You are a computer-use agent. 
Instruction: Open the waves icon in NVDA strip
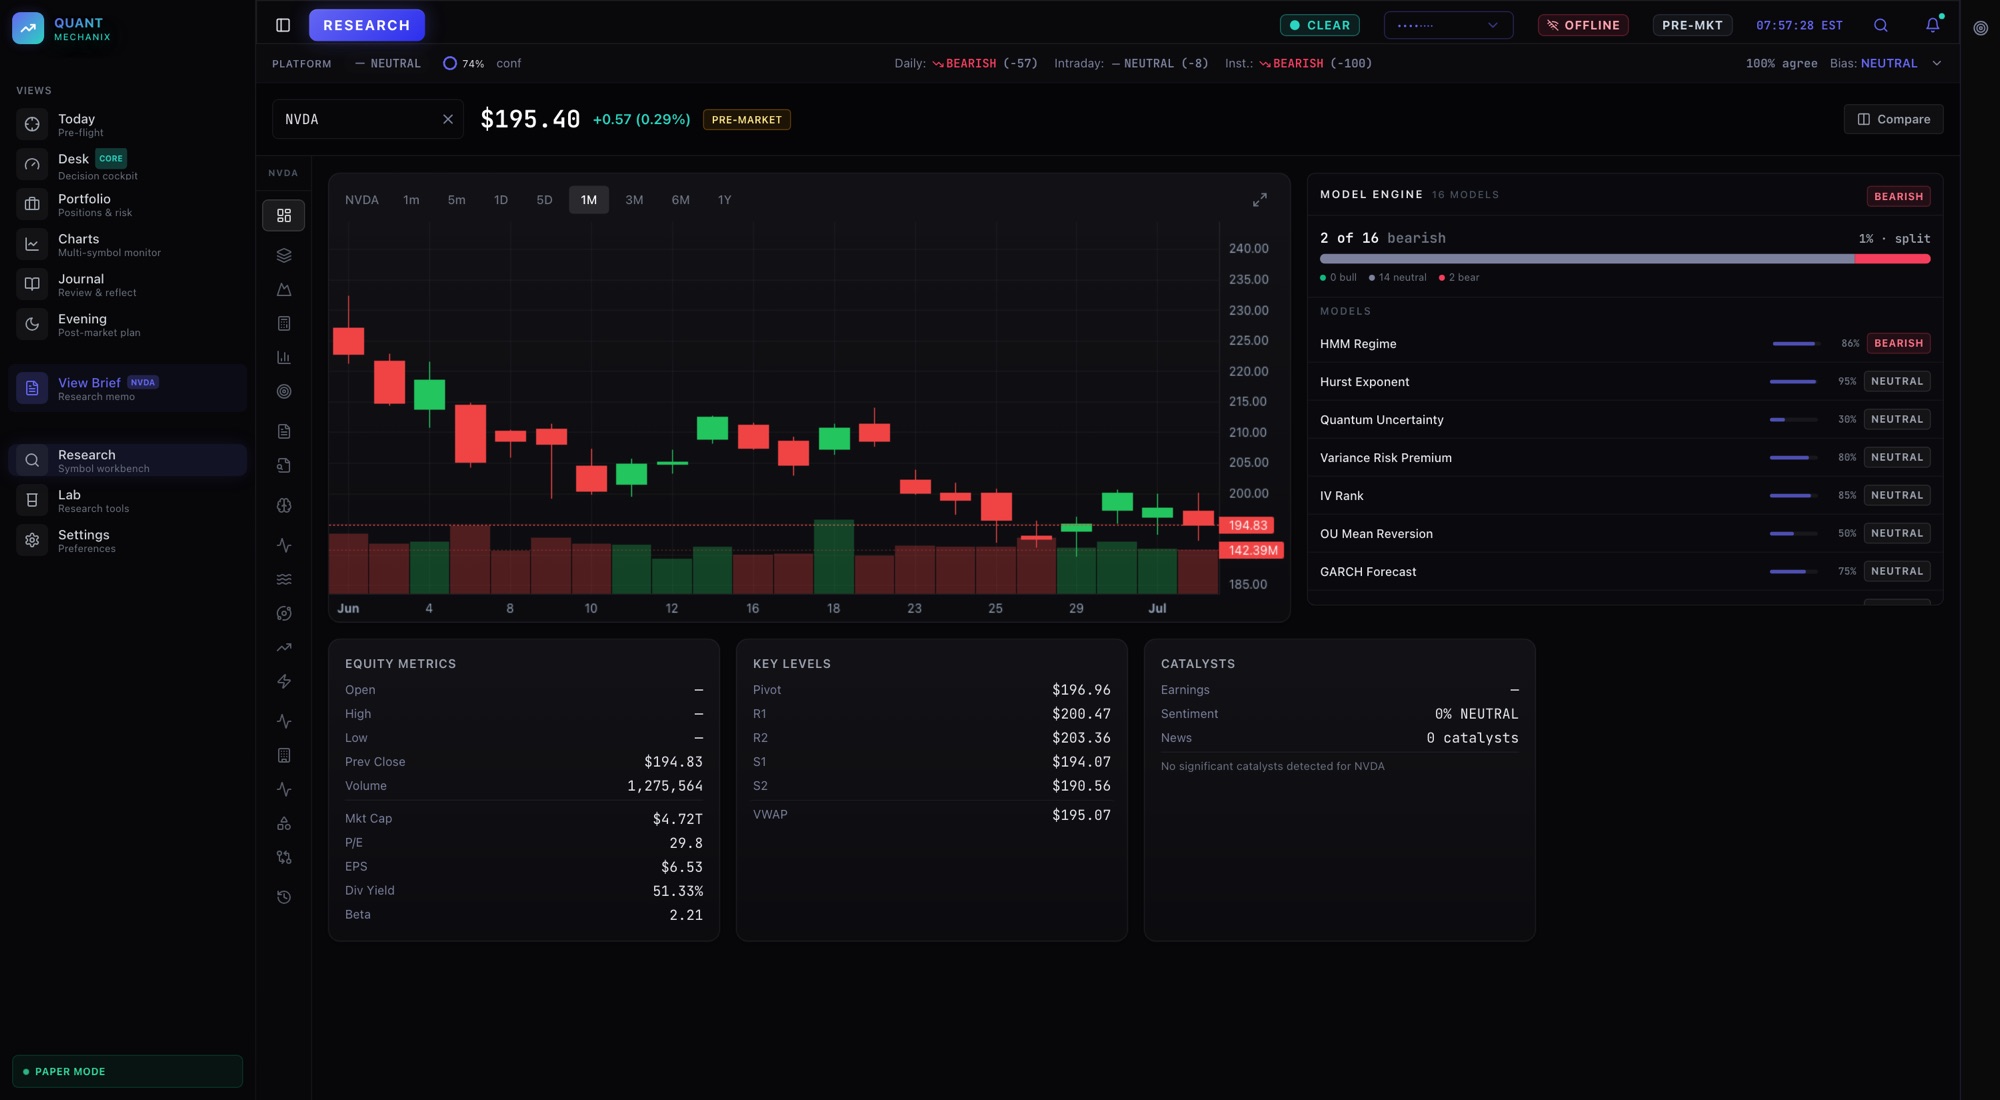pyautogui.click(x=284, y=579)
